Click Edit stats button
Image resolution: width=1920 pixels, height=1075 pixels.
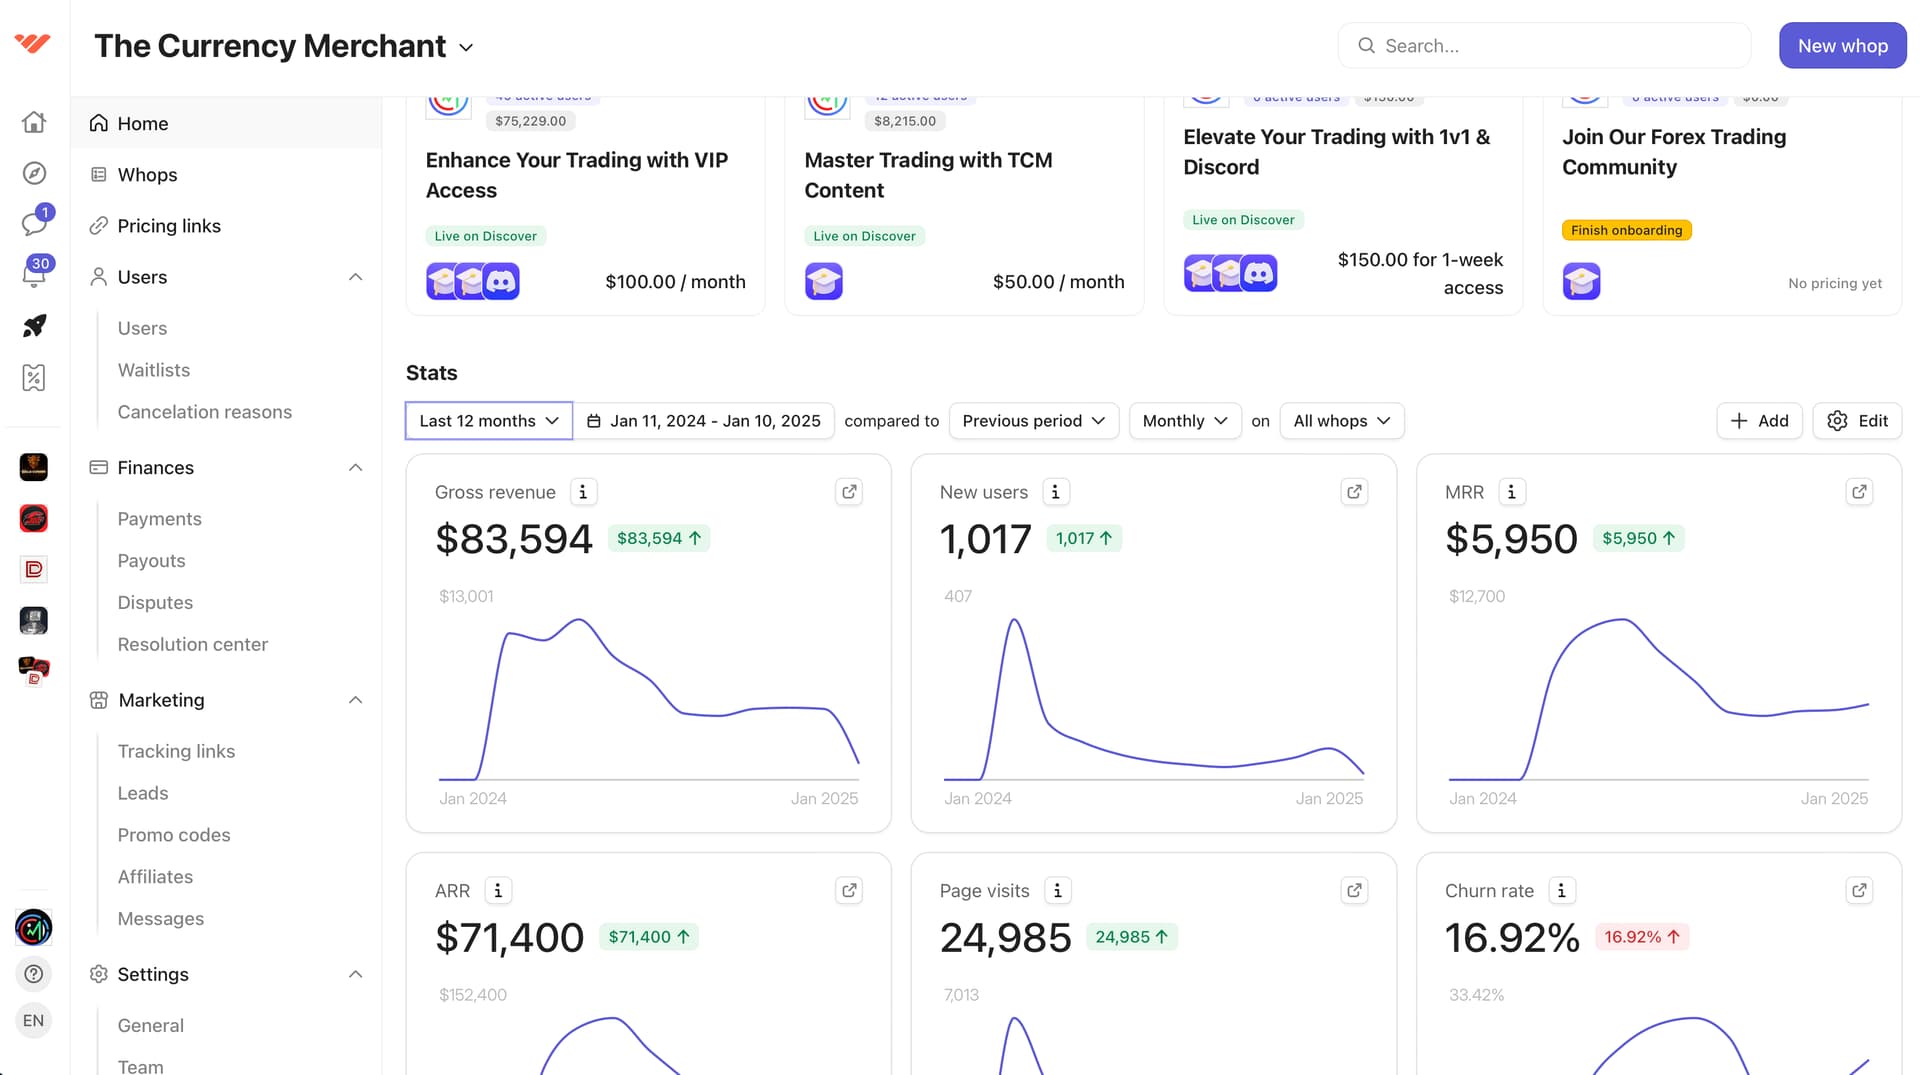(x=1857, y=421)
